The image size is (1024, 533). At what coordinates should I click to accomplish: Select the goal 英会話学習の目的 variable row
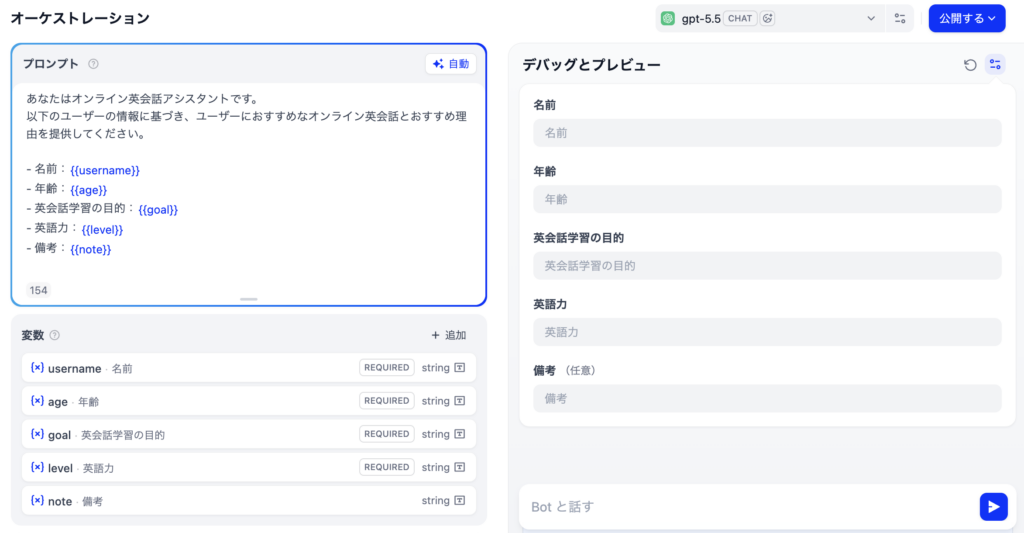249,434
